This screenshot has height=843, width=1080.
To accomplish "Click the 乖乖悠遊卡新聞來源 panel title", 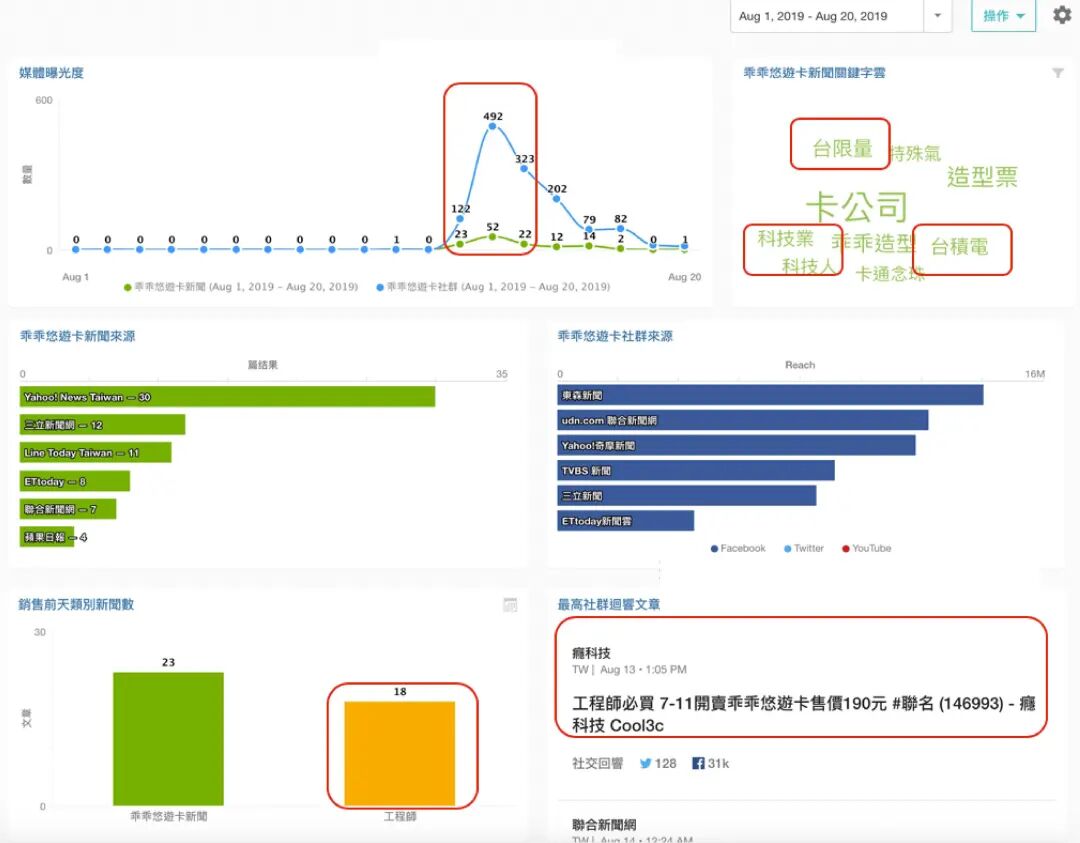I will pos(77,336).
